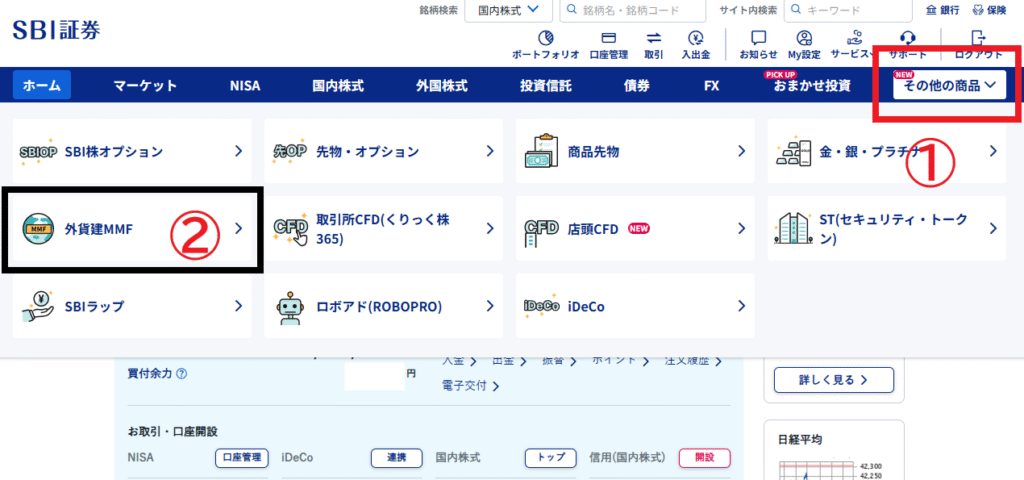This screenshot has width=1024, height=480.
Task: Open 口座管理 card icon in header
Action: [x=608, y=37]
